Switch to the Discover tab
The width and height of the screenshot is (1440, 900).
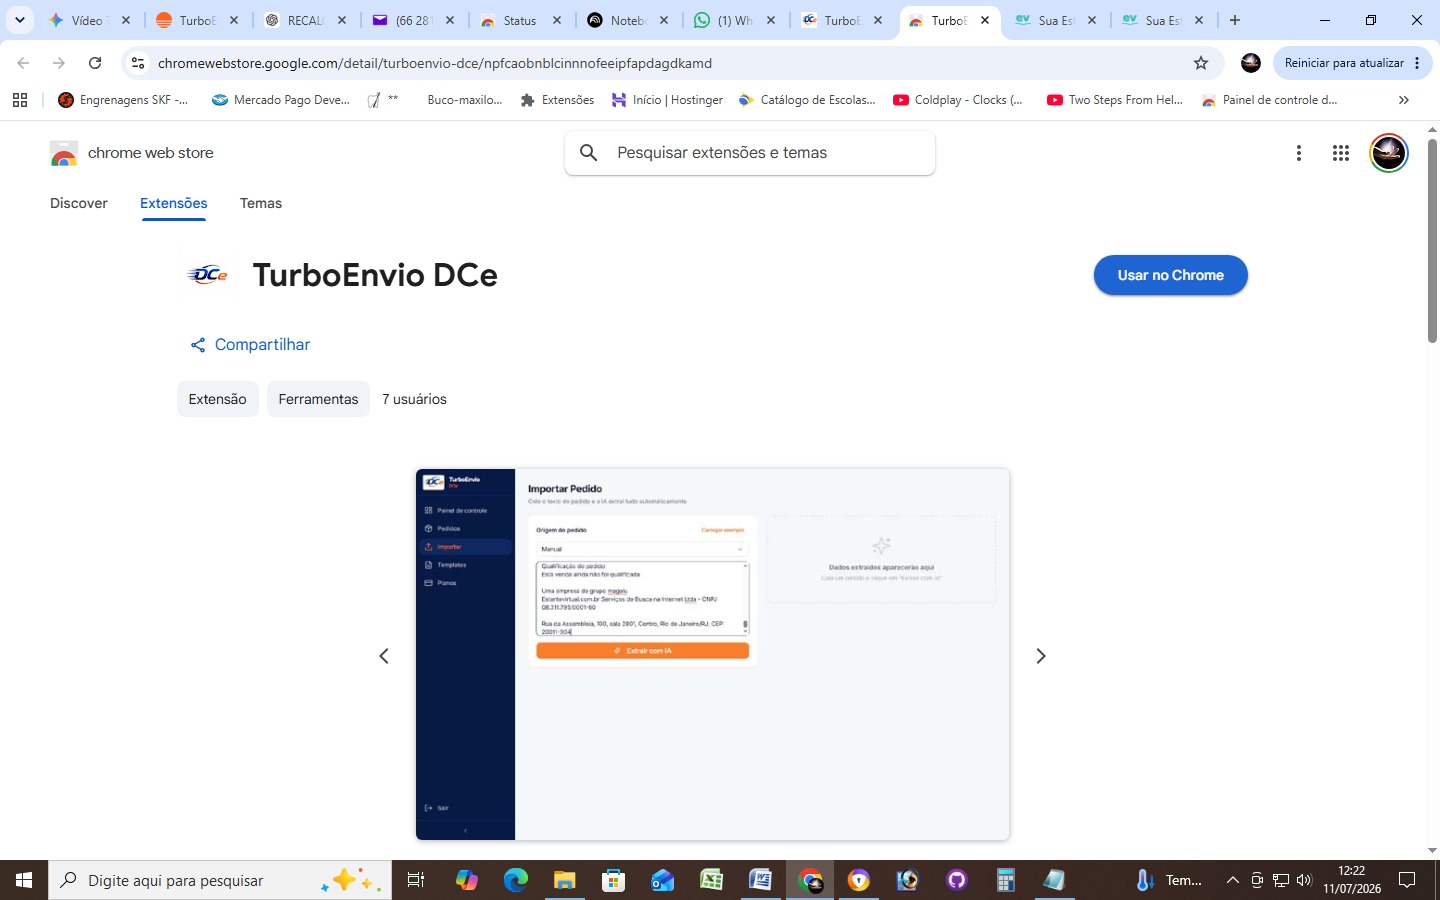click(x=79, y=203)
